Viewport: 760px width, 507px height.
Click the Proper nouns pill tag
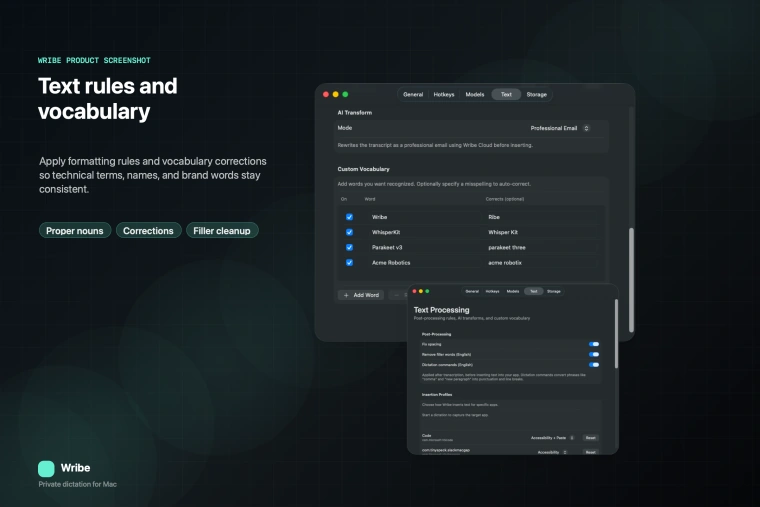[x=75, y=230]
